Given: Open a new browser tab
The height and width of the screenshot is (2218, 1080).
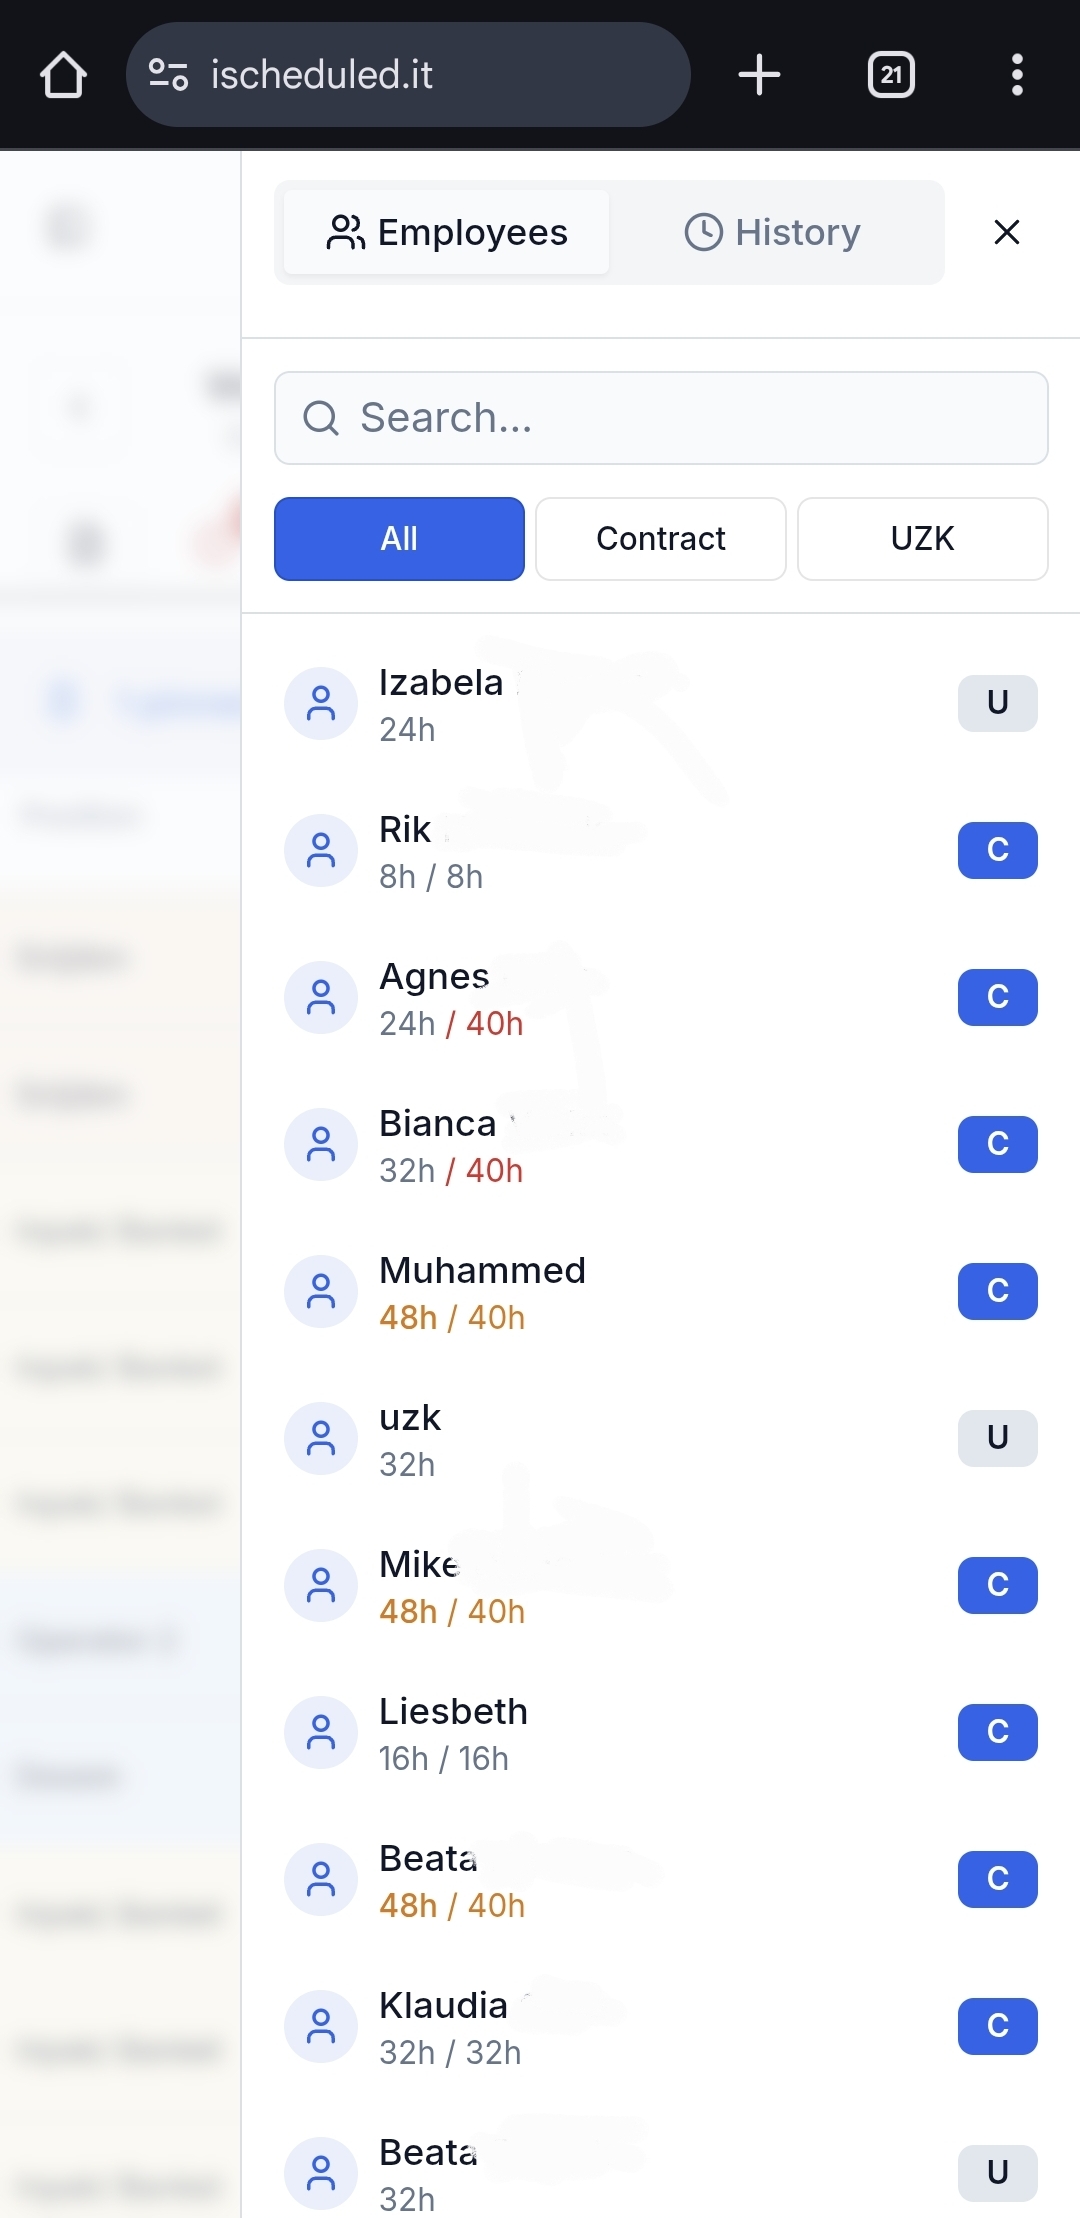Looking at the screenshot, I should click(759, 75).
